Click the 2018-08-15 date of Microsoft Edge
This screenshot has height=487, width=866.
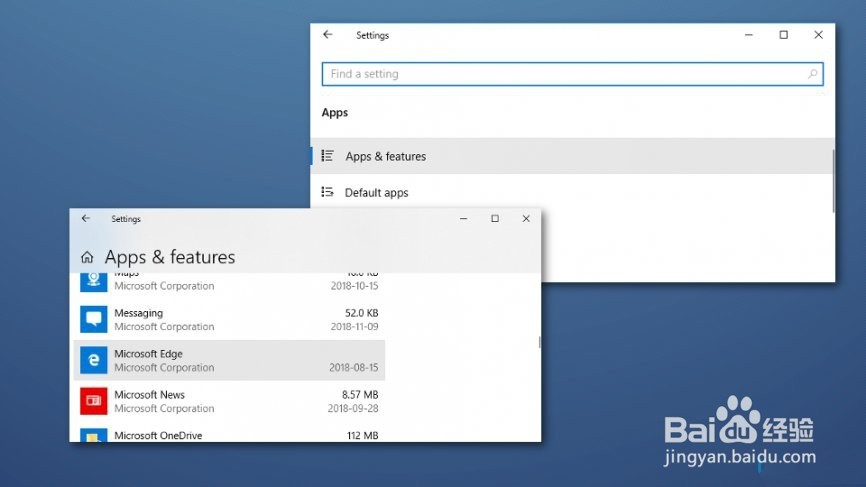coord(354,368)
